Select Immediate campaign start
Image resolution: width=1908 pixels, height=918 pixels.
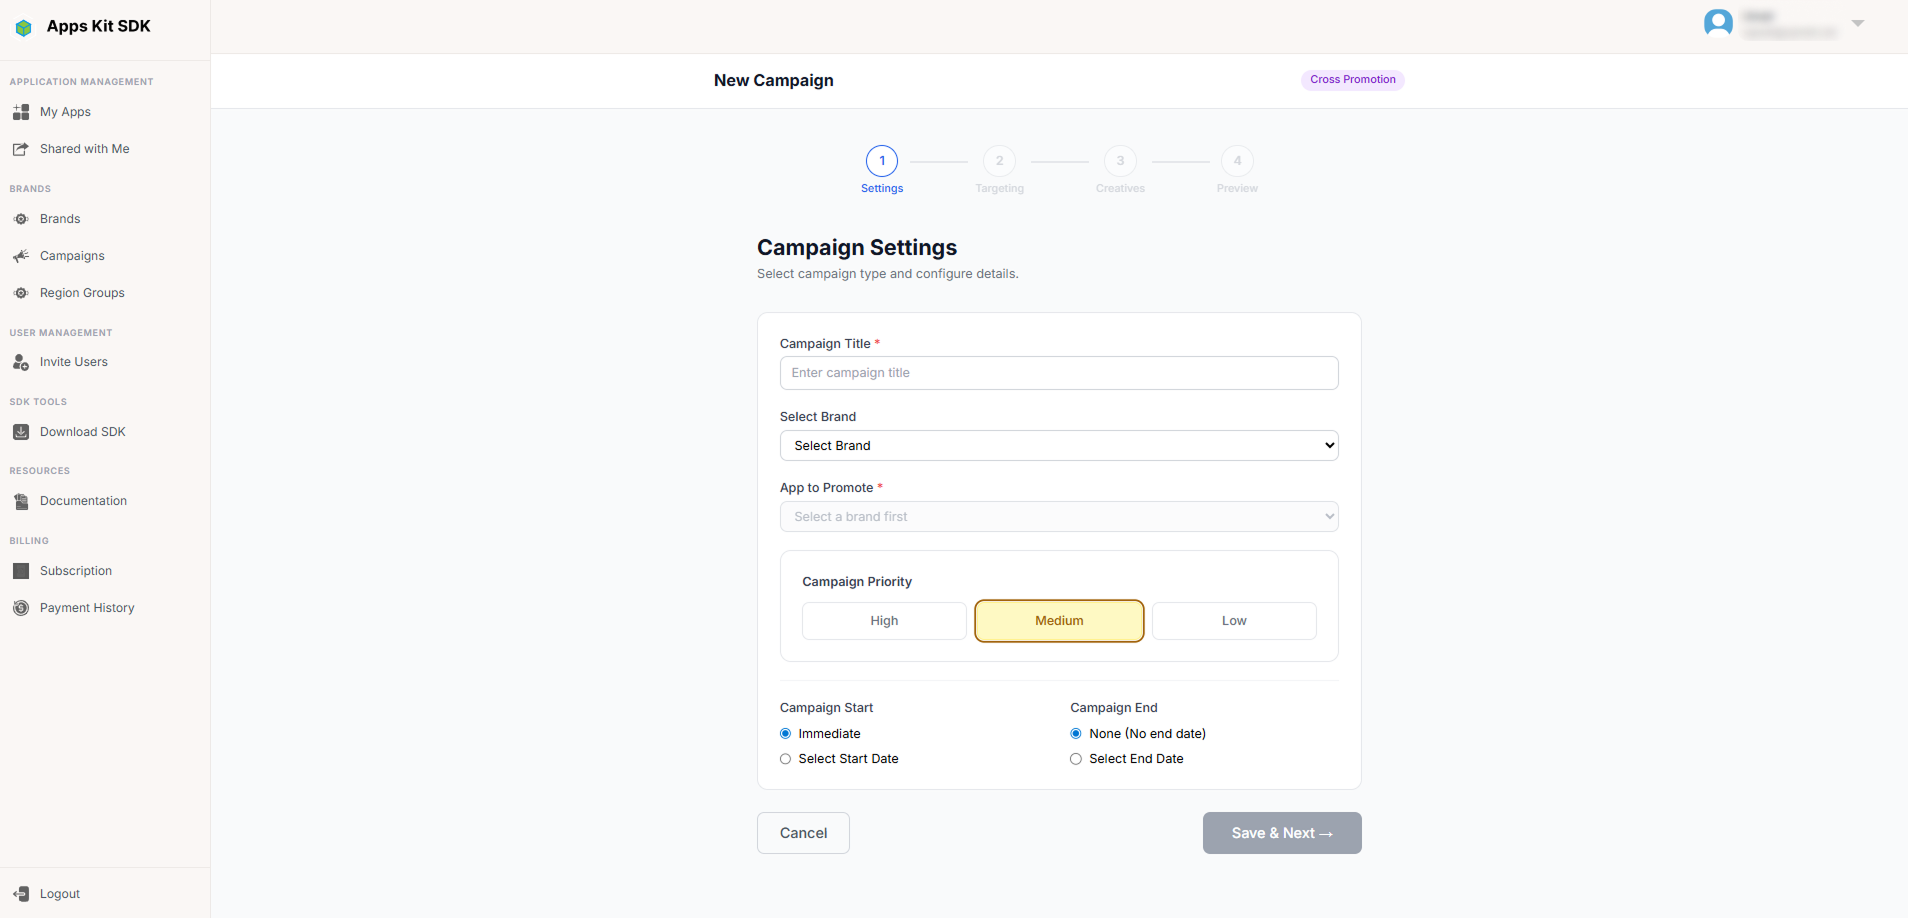[786, 734]
